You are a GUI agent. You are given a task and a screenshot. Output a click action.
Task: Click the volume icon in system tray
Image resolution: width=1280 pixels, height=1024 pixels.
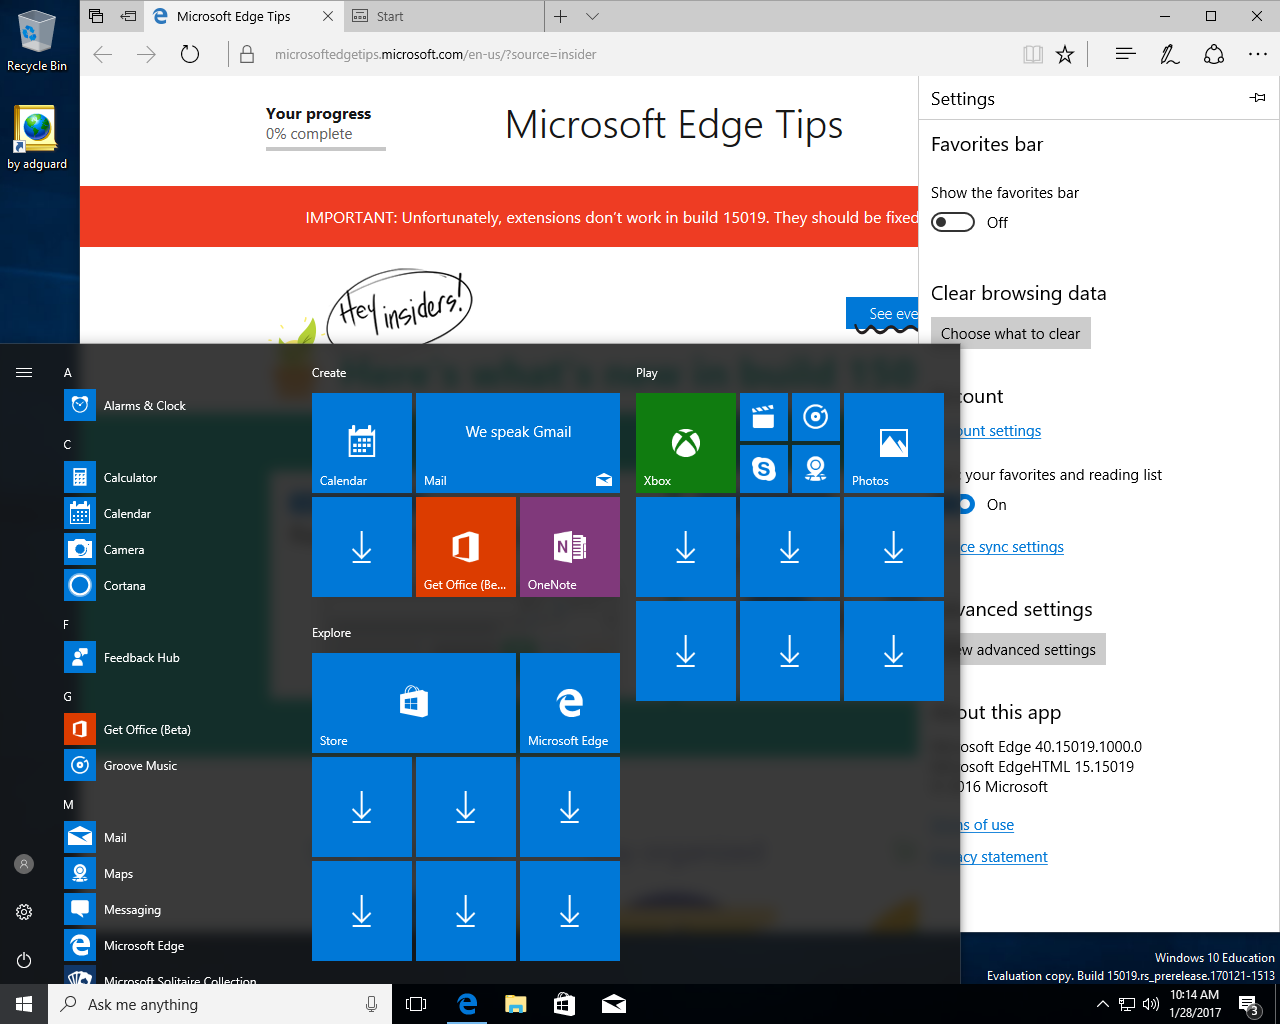click(x=1150, y=1004)
